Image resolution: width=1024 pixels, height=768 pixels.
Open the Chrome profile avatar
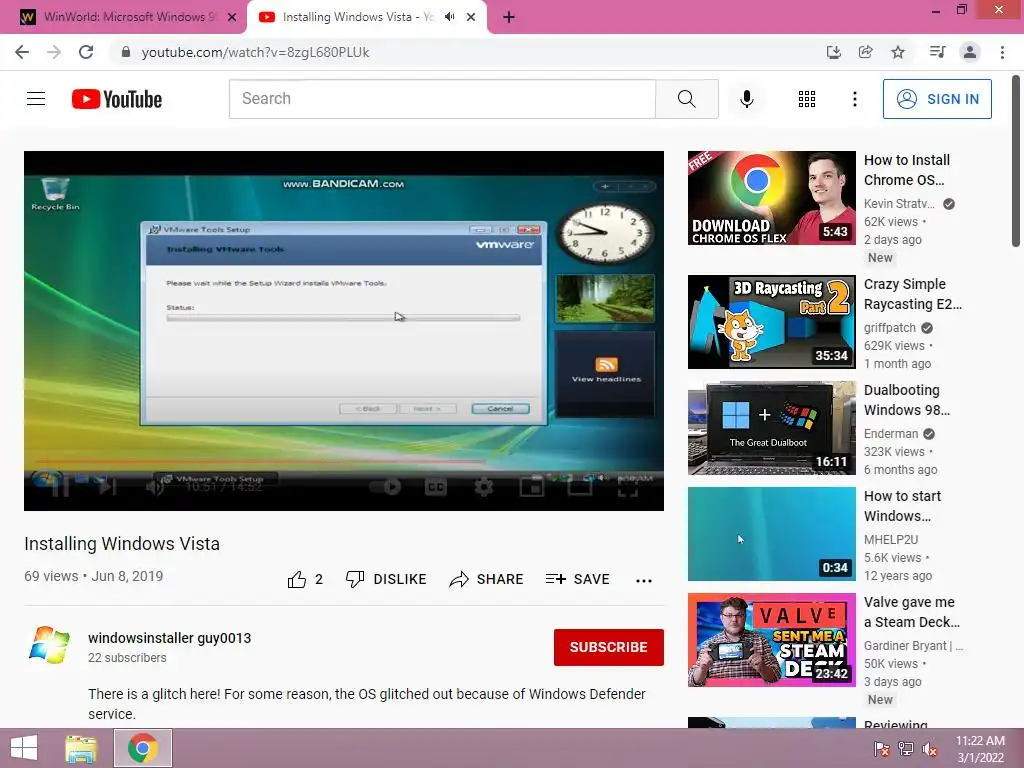(970, 52)
